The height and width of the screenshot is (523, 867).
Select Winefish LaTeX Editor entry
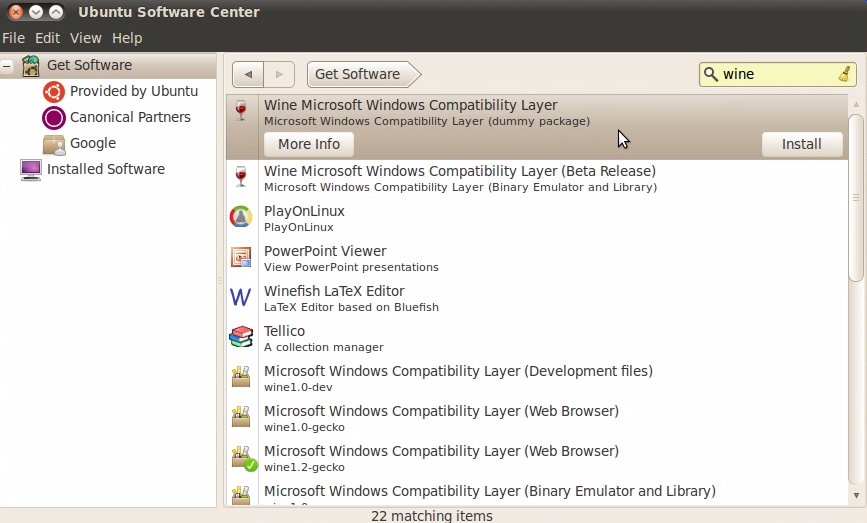point(537,298)
